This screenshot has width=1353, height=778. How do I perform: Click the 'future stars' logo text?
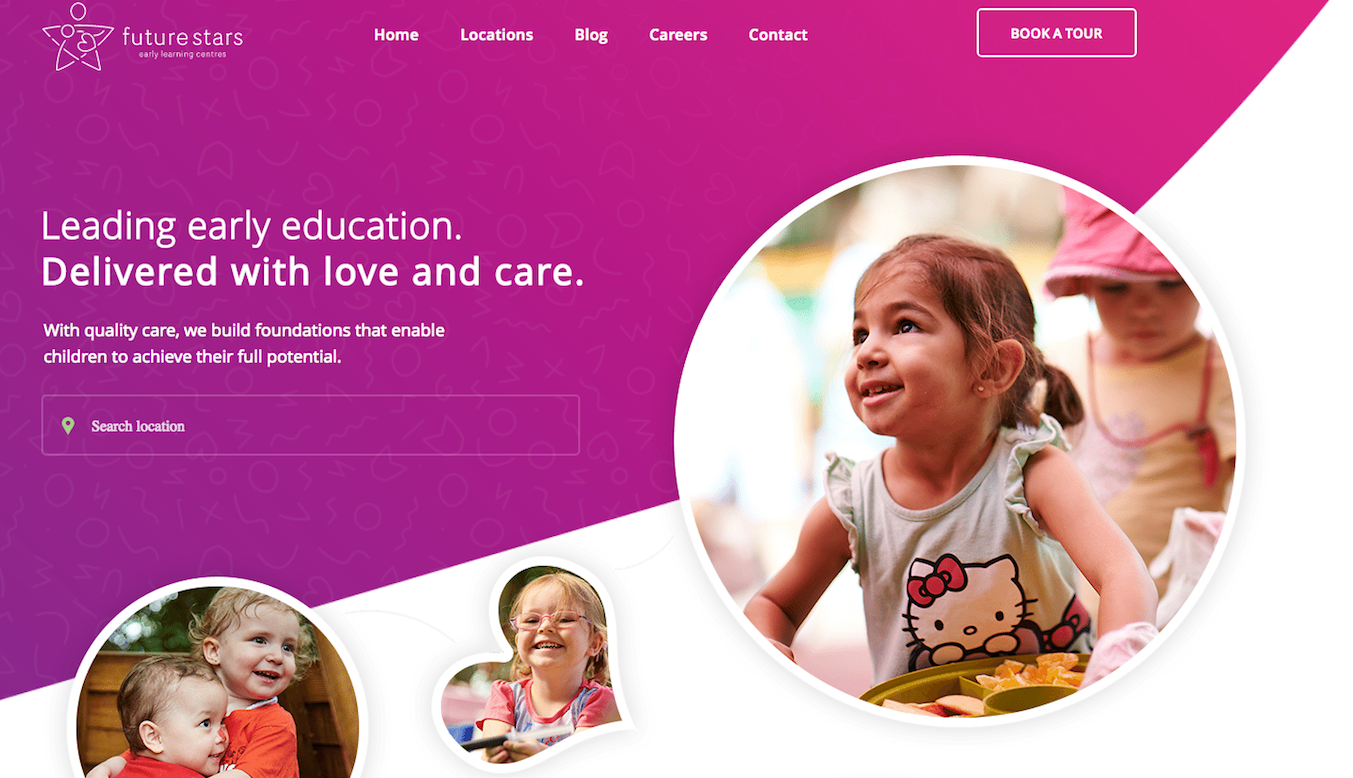point(182,38)
